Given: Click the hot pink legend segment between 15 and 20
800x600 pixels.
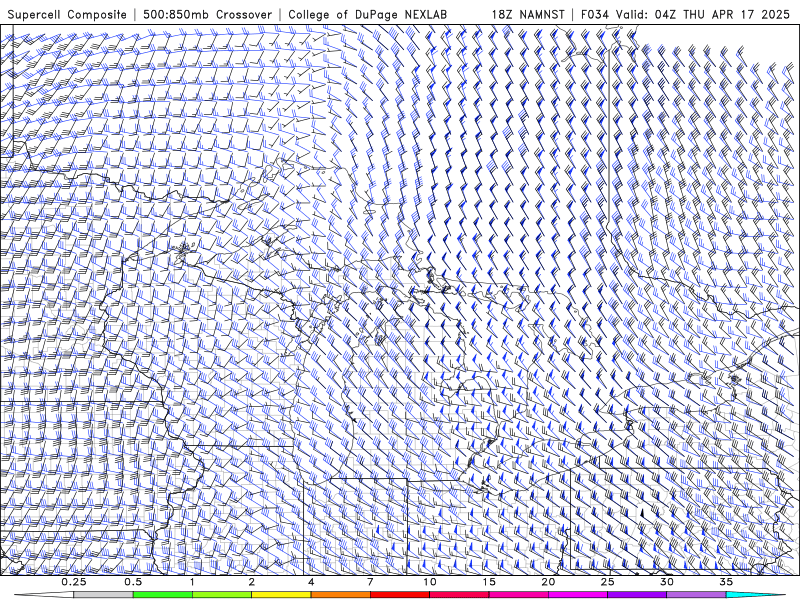Looking at the screenshot, I should (x=518, y=595).
